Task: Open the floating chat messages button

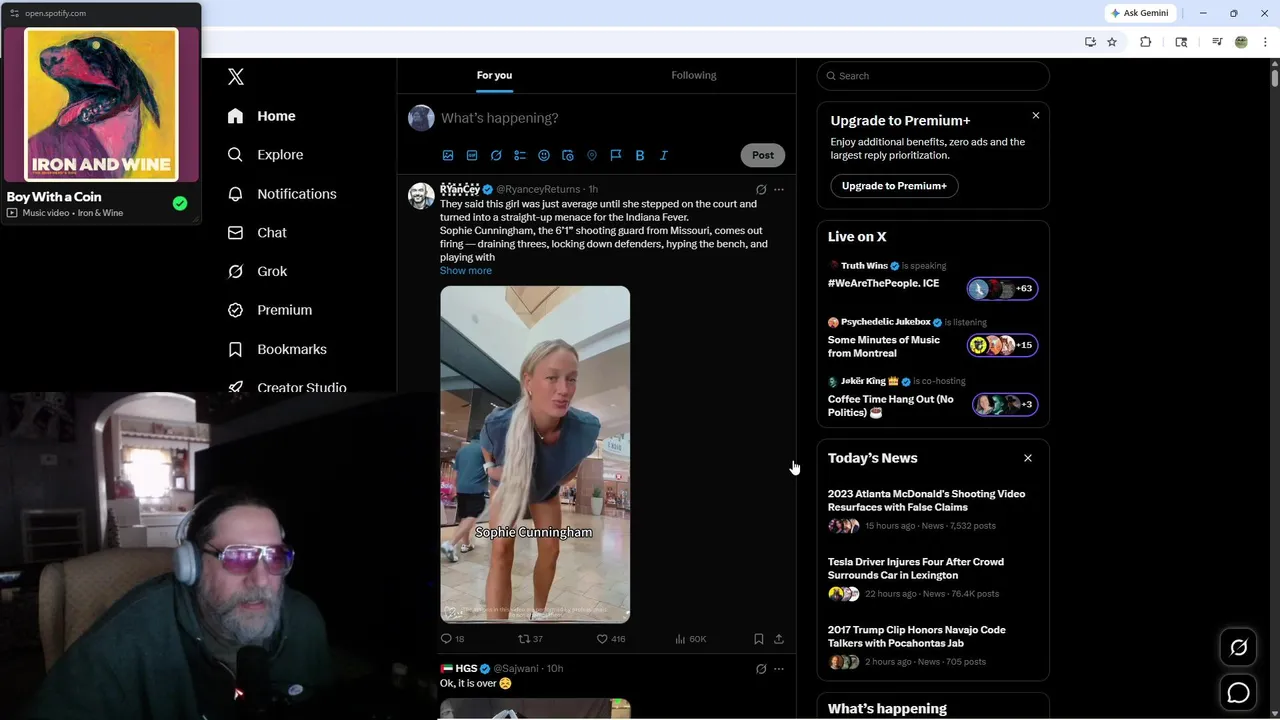Action: pyautogui.click(x=1238, y=692)
